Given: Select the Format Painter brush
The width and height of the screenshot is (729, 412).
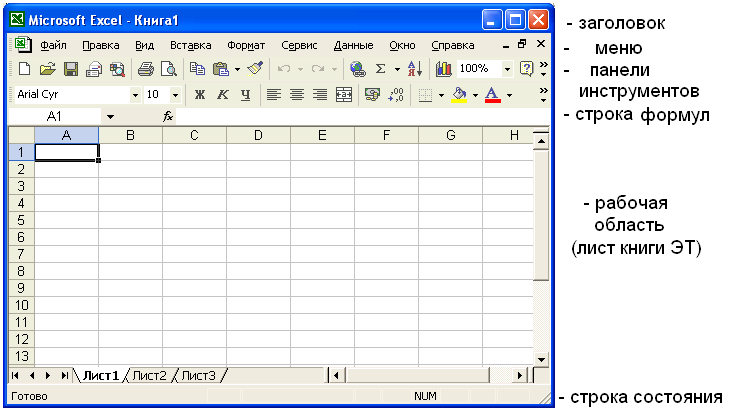Looking at the screenshot, I should coord(255,69).
